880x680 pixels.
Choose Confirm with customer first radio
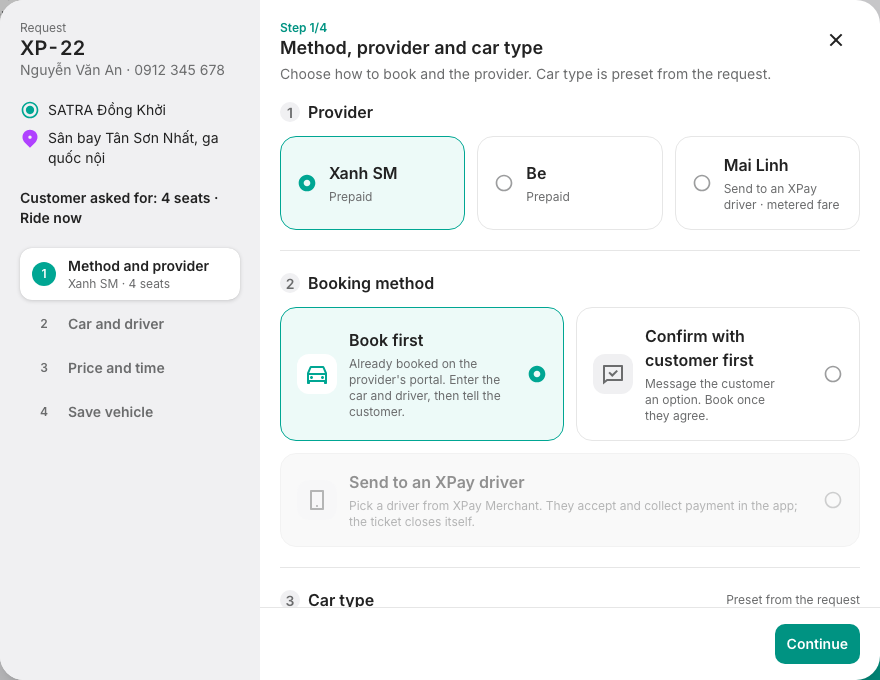(833, 374)
